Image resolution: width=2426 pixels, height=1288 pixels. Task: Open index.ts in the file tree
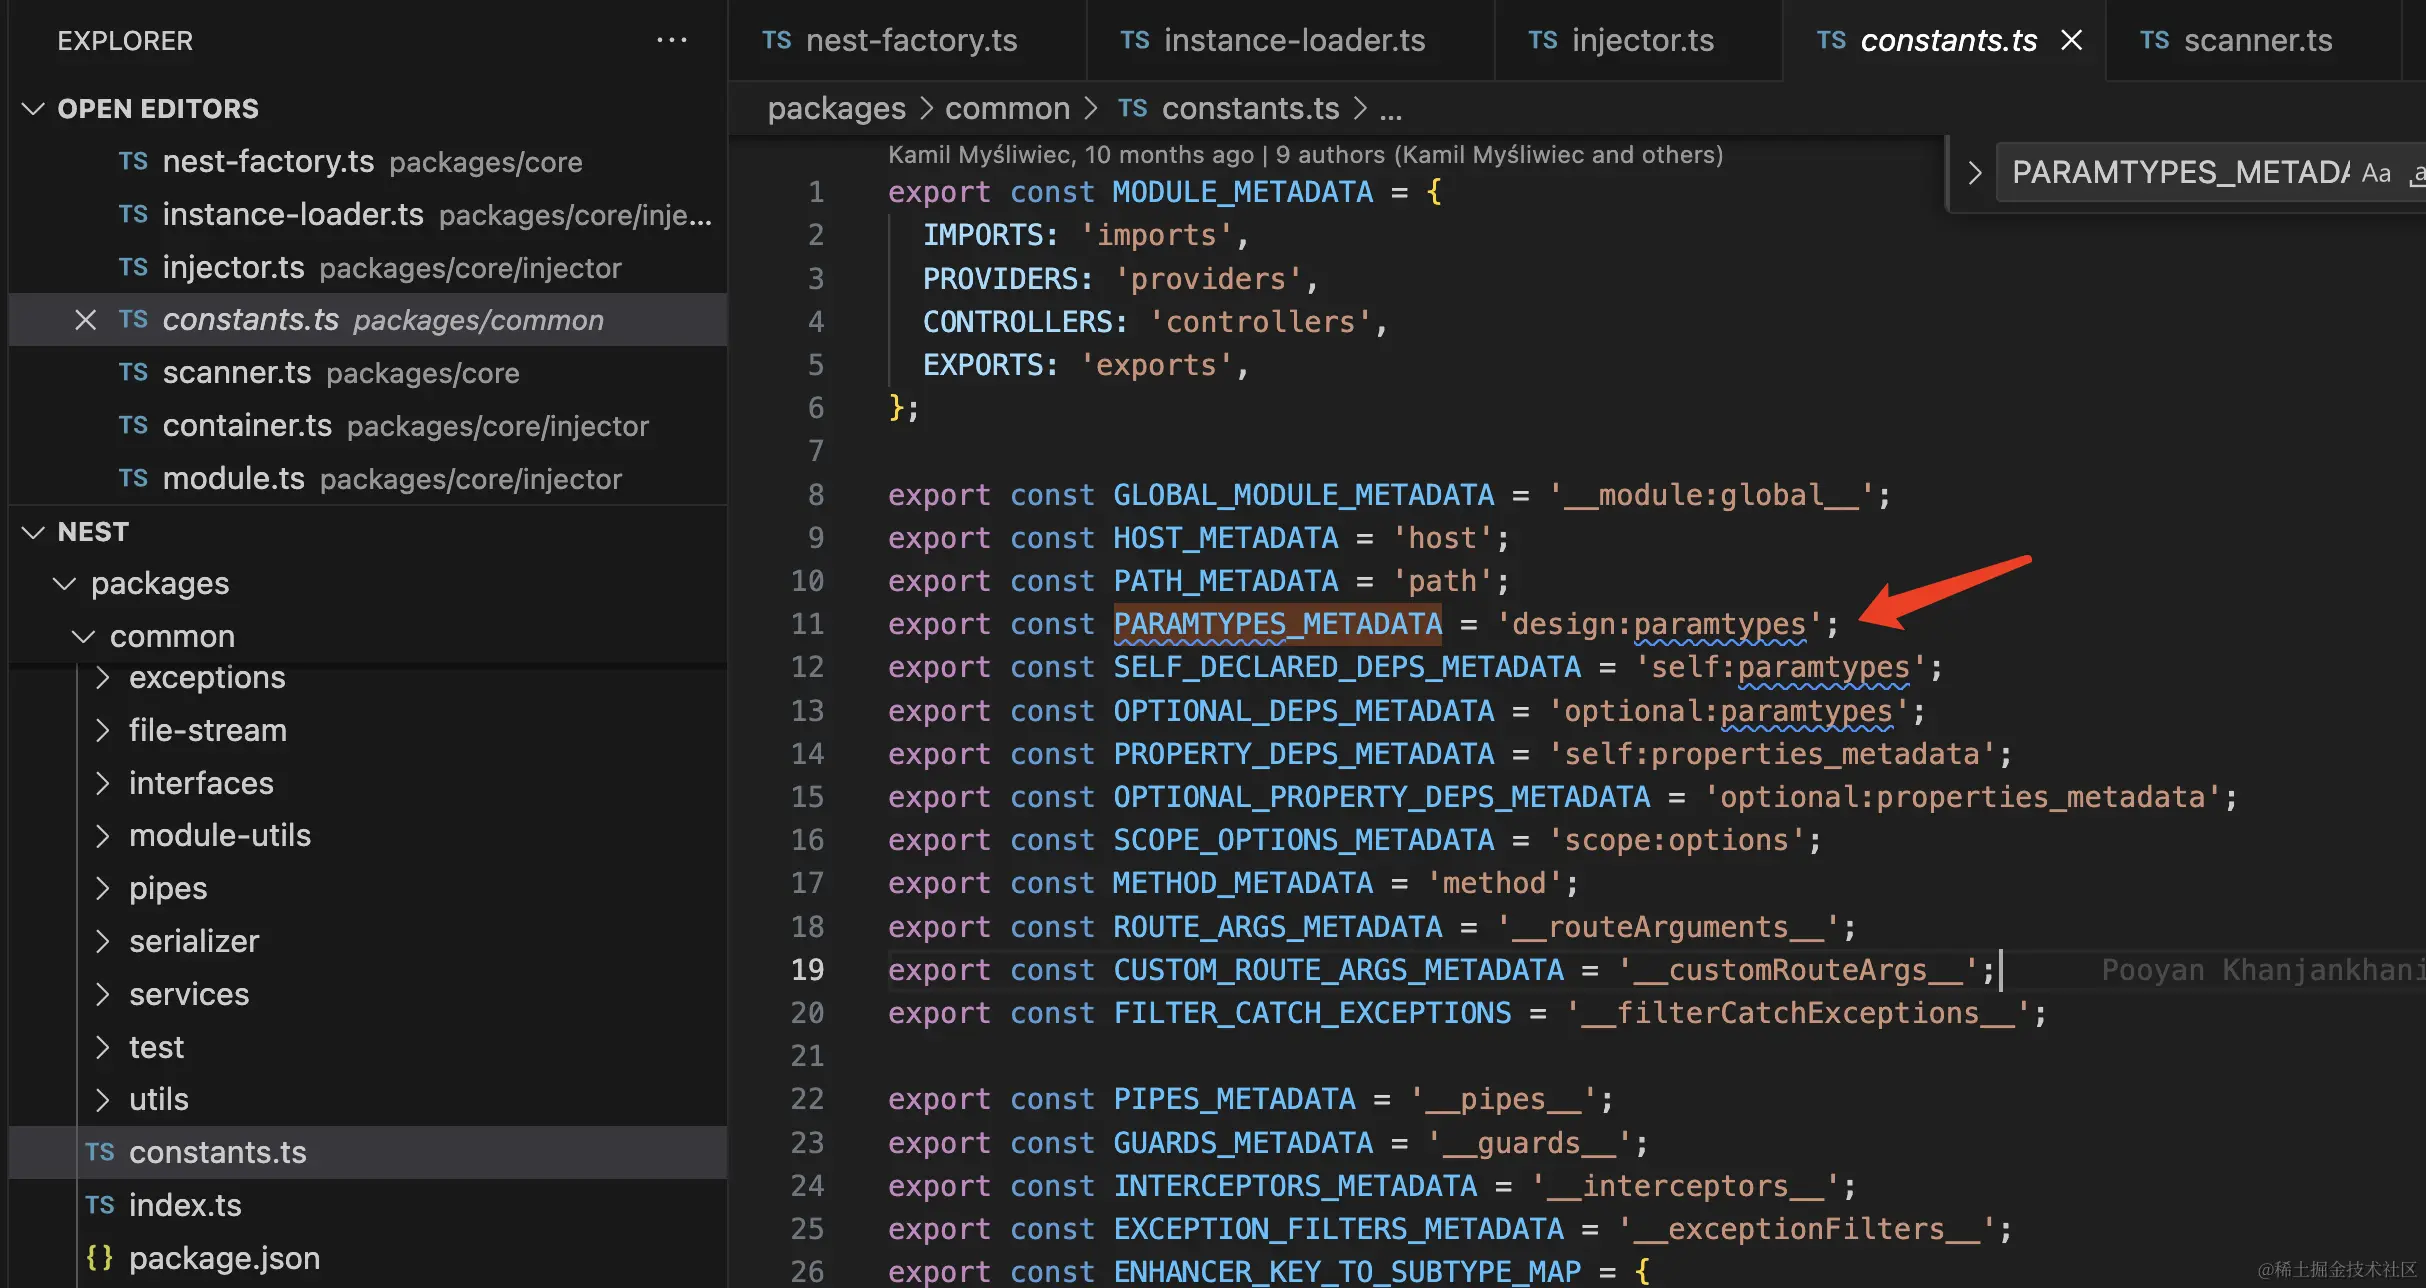[368, 1205]
